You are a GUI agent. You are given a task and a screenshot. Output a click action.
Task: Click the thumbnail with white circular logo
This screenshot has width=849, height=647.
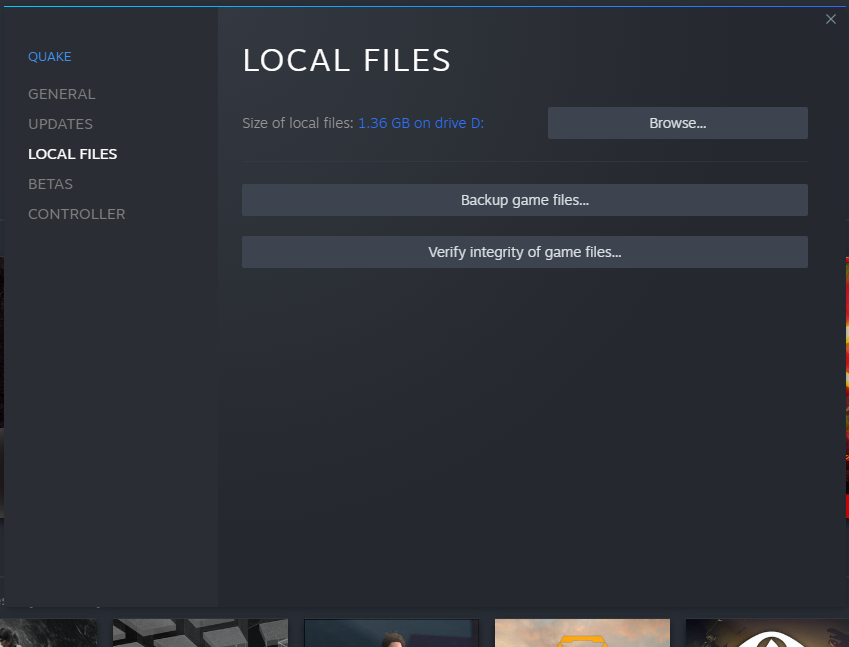tap(766, 633)
